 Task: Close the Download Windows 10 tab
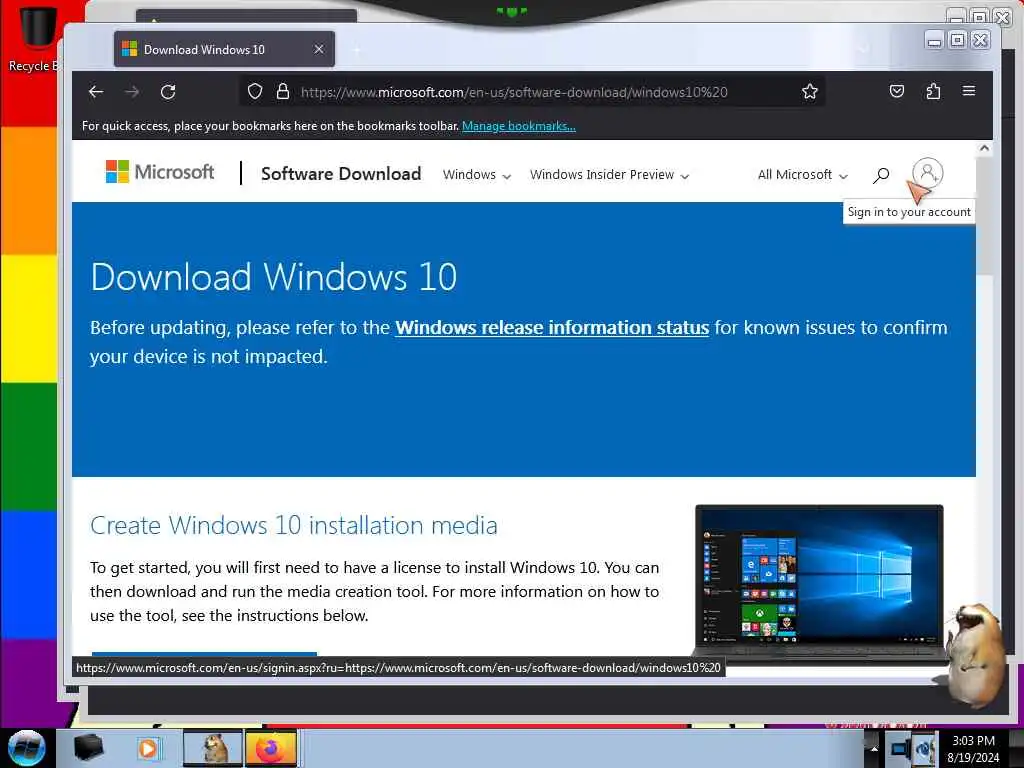pyautogui.click(x=319, y=50)
